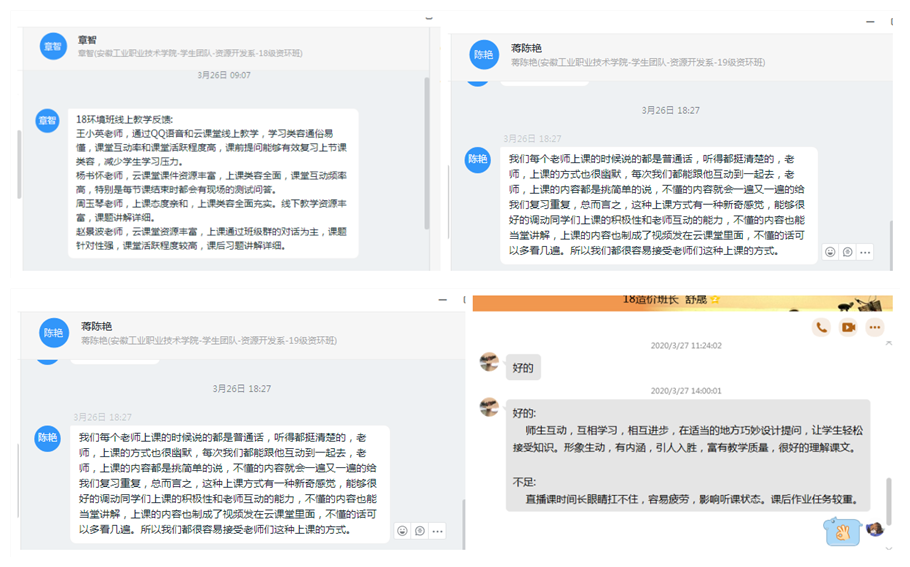
Task: Click 陈艳 avatar in top-right chat header
Action: 484,55
